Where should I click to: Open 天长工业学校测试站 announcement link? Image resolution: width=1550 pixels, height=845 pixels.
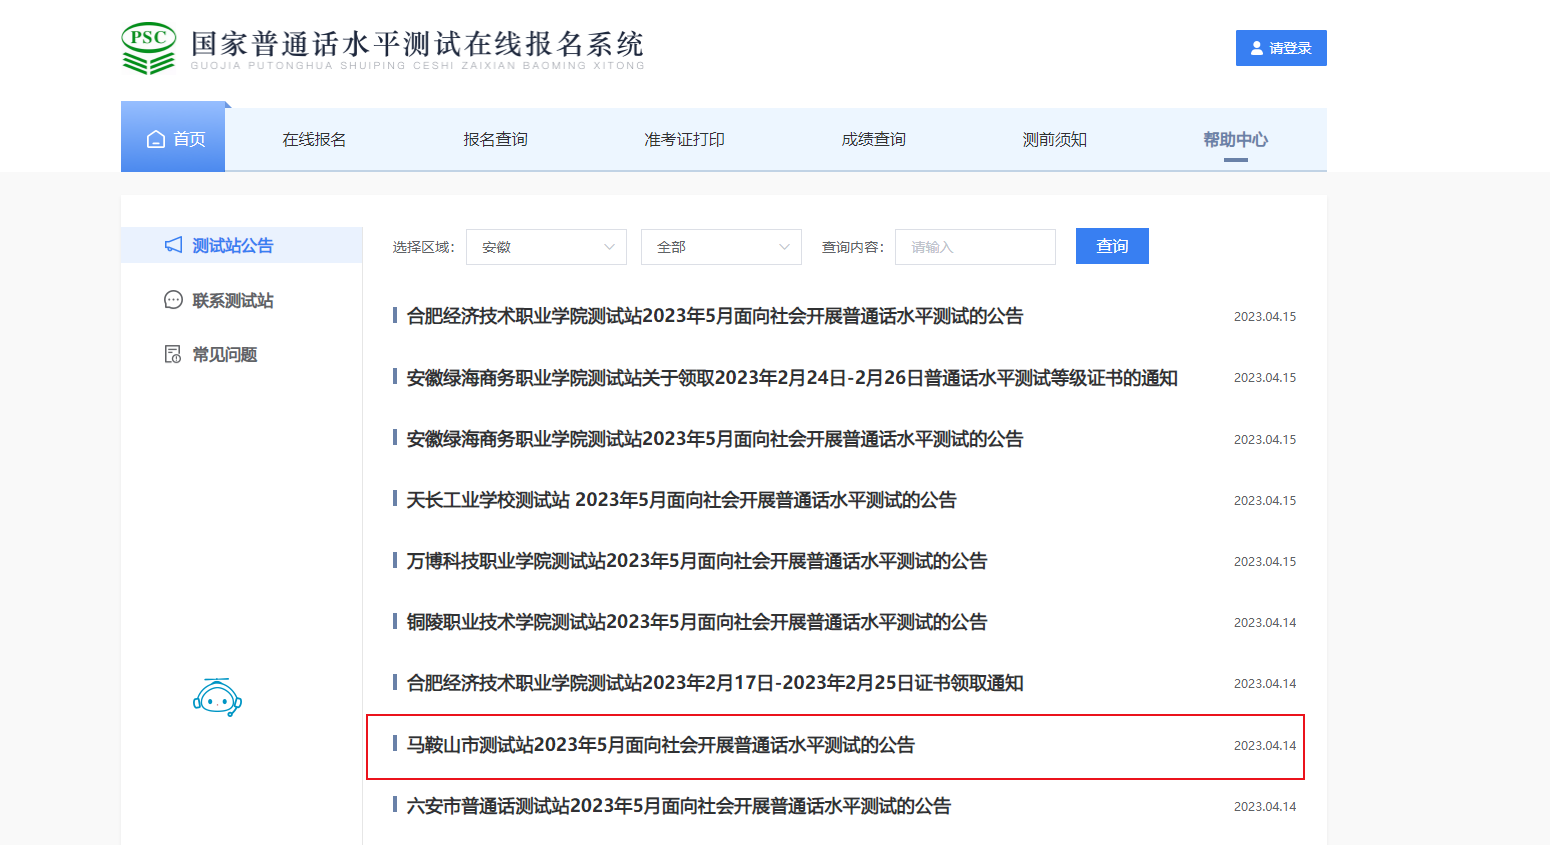coord(681,500)
